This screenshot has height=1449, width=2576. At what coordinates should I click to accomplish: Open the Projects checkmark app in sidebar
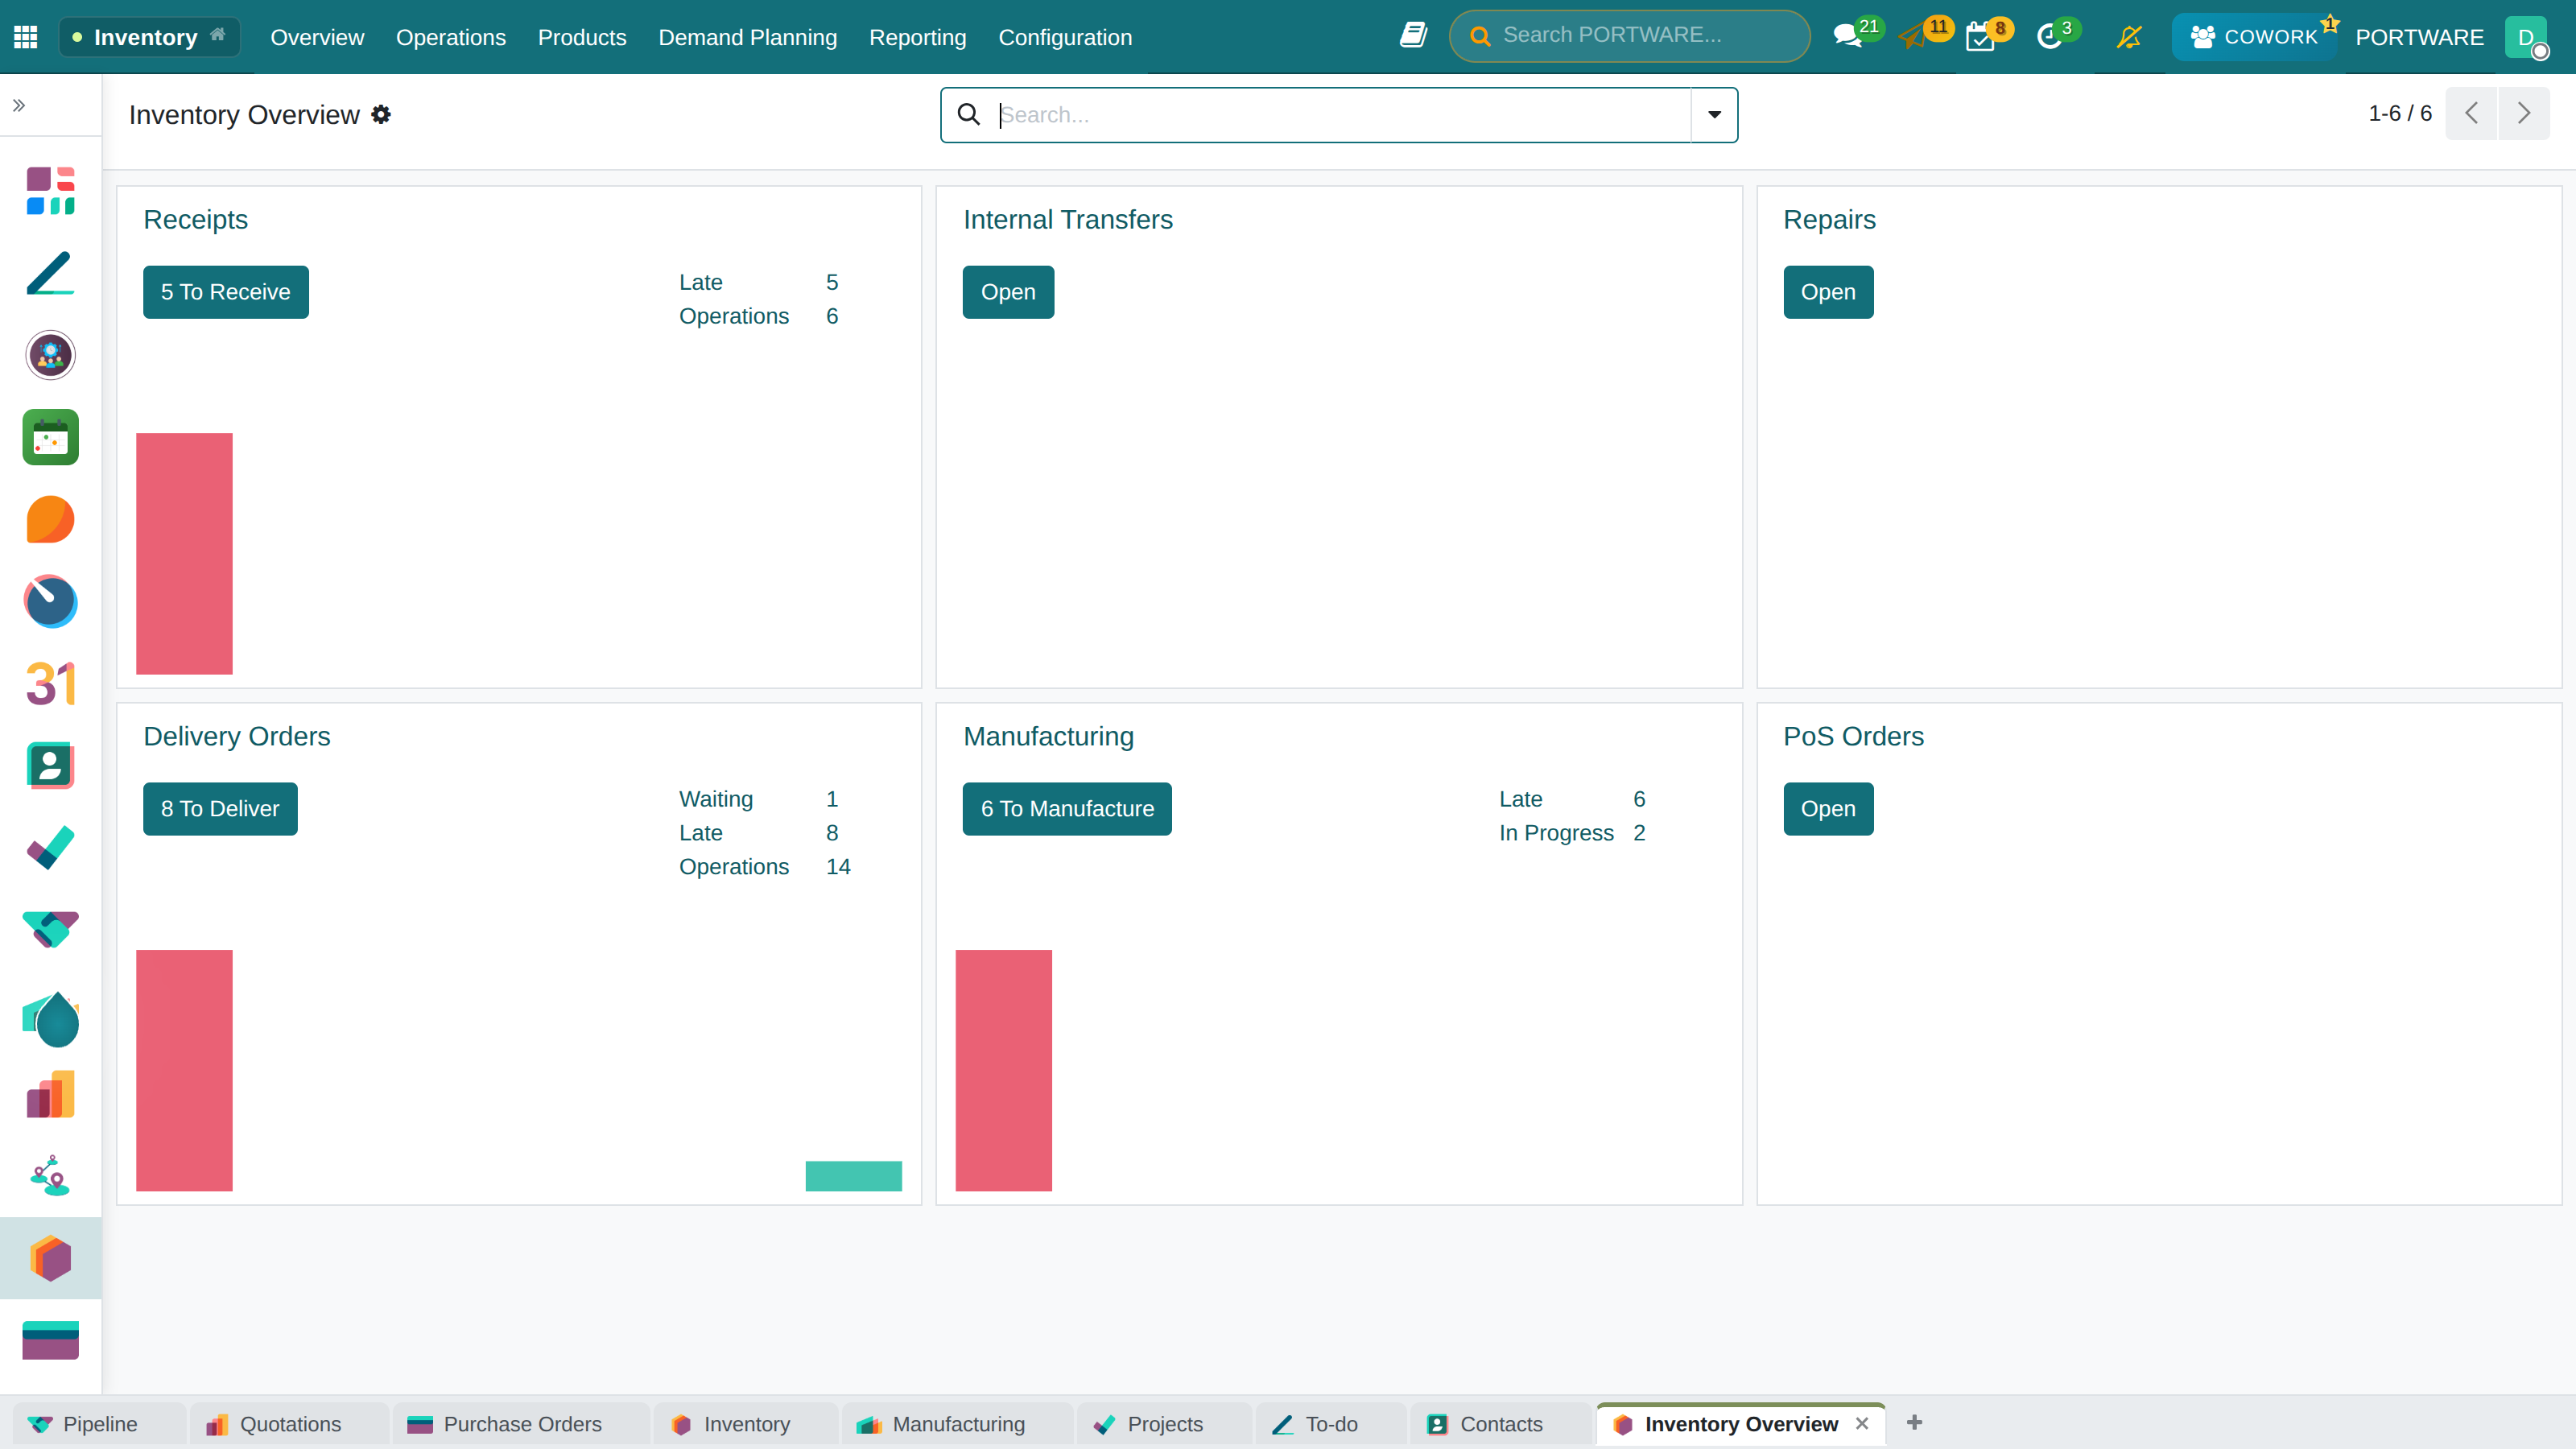(x=50, y=847)
